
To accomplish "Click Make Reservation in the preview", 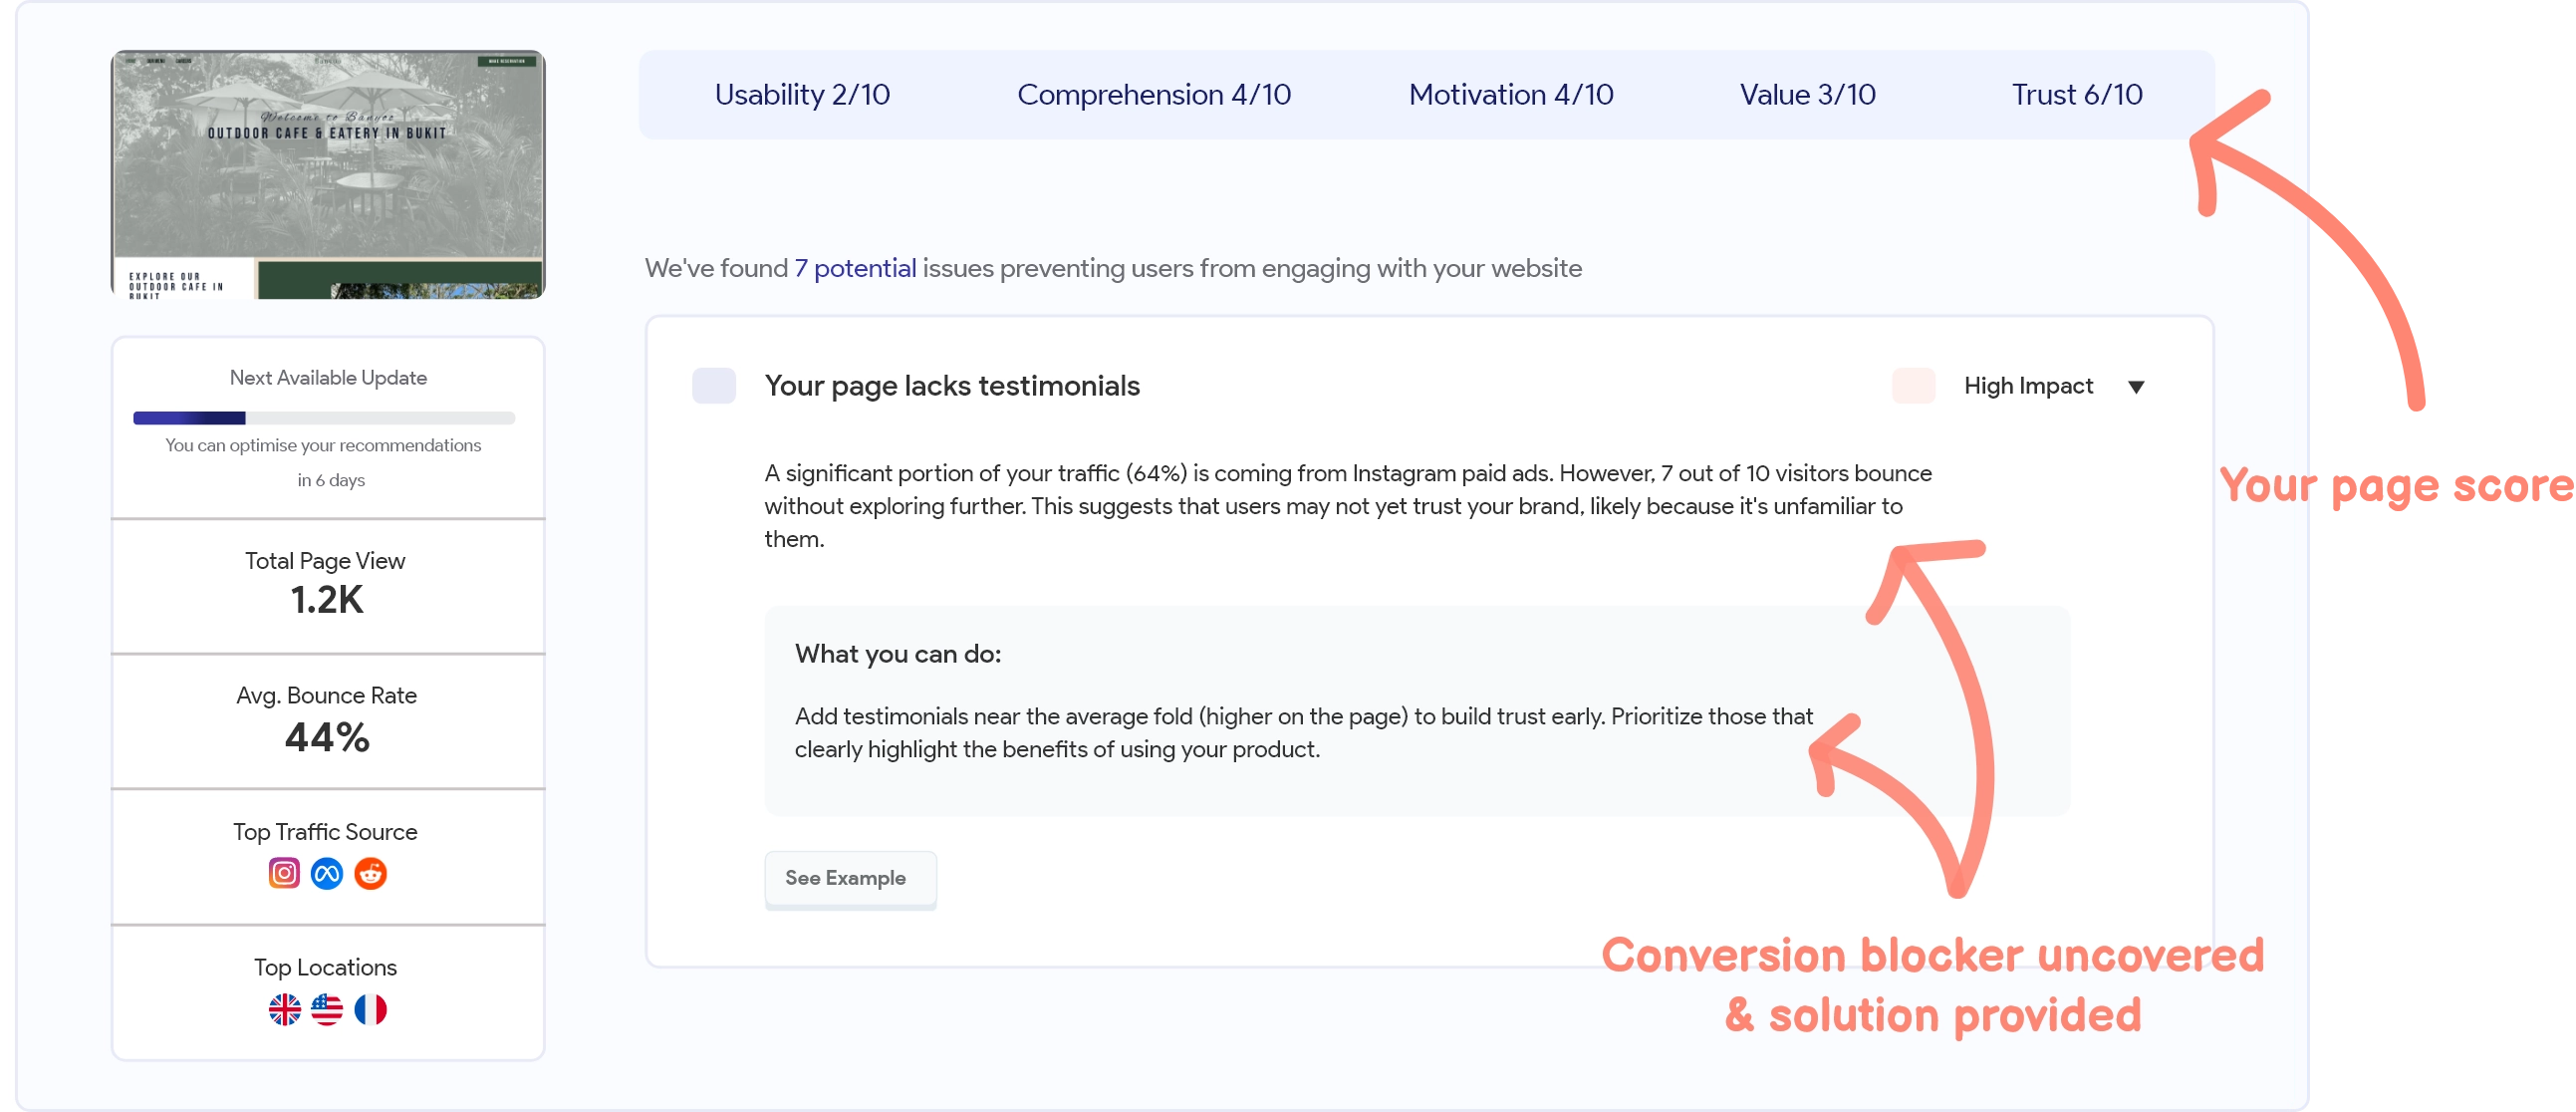I will [x=509, y=62].
